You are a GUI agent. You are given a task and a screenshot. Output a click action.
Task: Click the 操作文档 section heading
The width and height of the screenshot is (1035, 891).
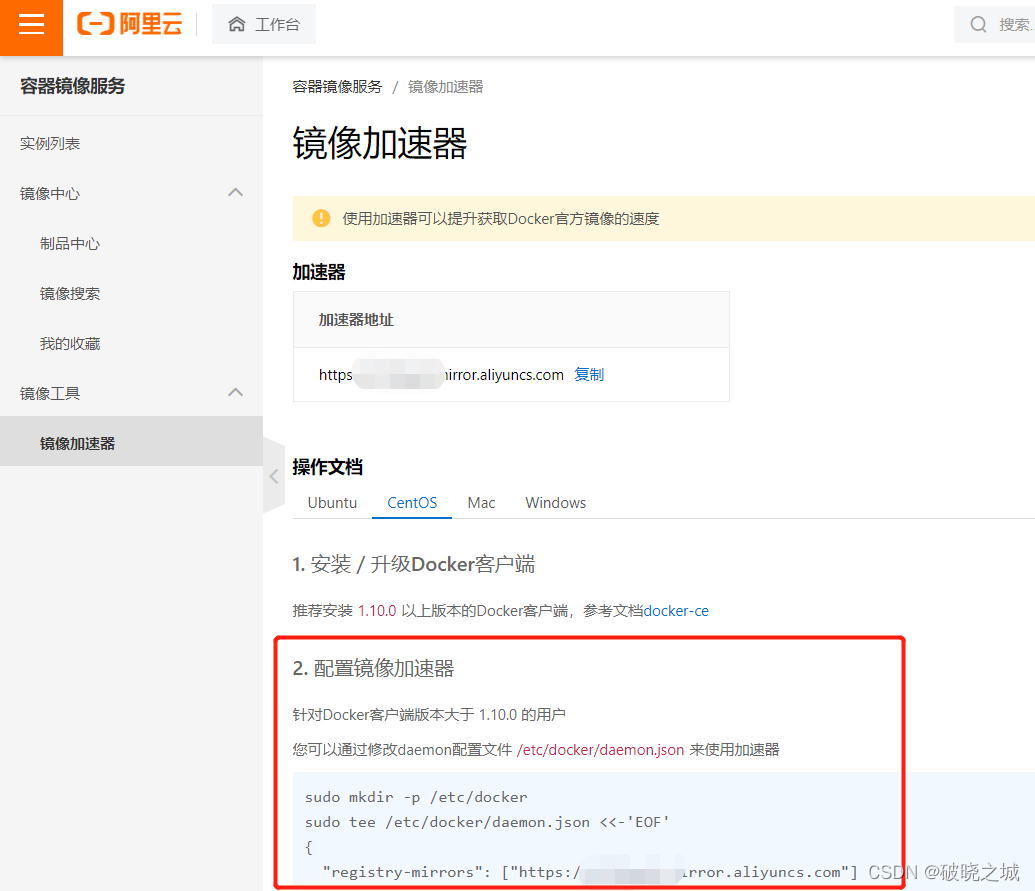pyautogui.click(x=327, y=467)
